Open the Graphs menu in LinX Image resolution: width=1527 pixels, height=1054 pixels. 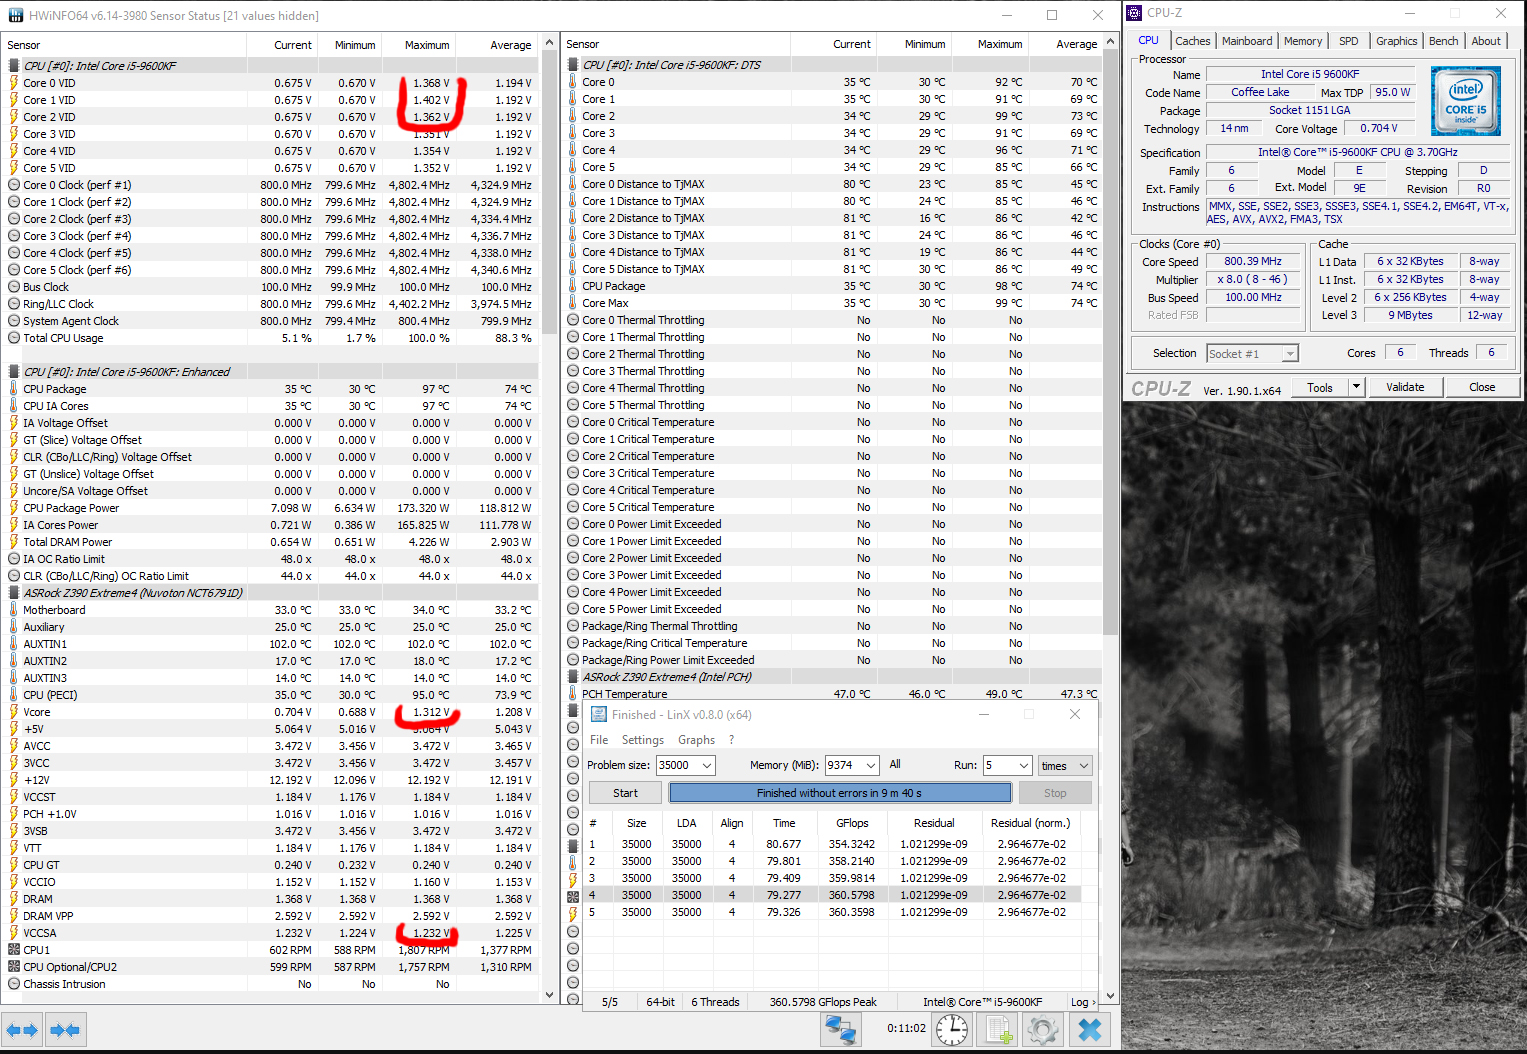696,740
